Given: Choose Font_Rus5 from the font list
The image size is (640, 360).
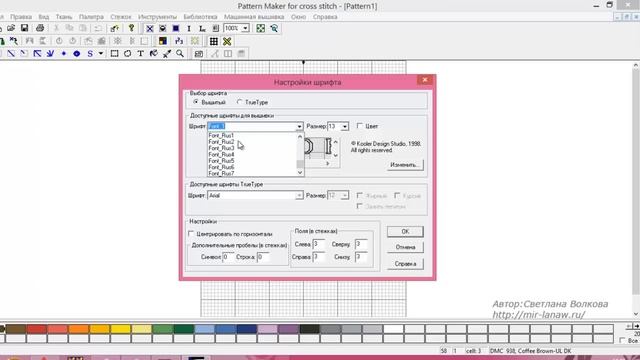Looking at the screenshot, I should 221,161.
